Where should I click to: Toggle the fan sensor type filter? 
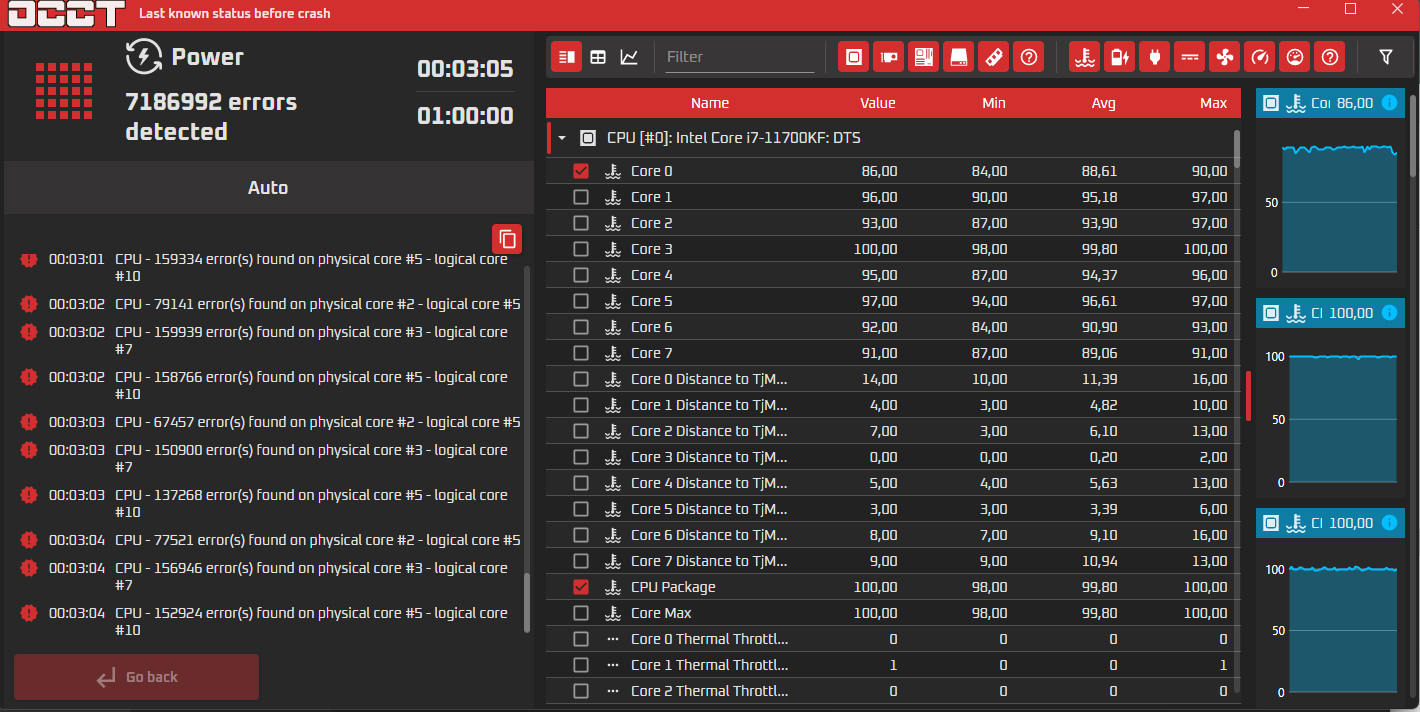click(1224, 57)
